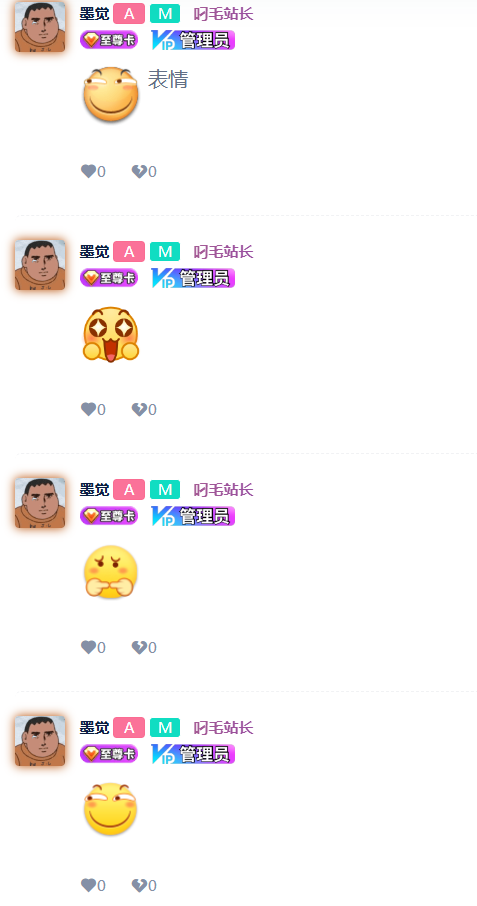
Task: Open the first commenter's avatar
Action: 40,27
